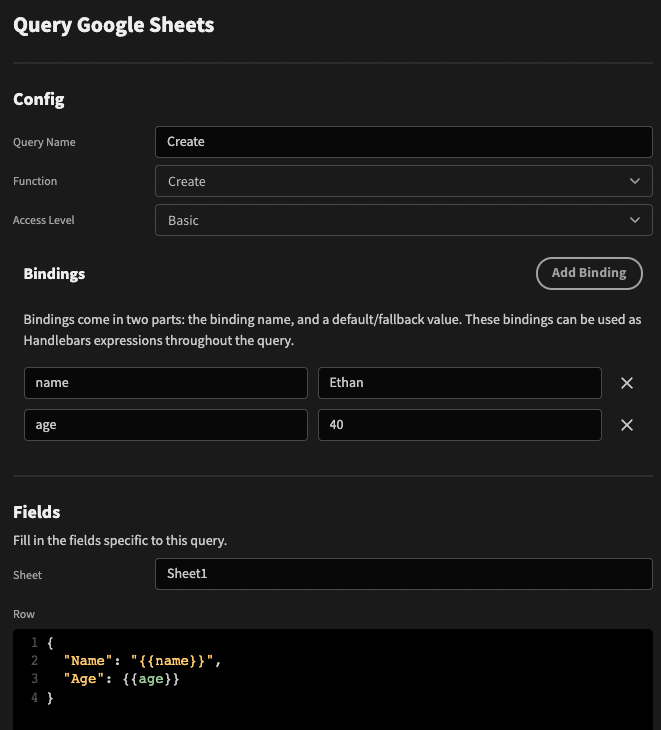Click the Fields section heading
The width and height of the screenshot is (661, 730).
37,512
